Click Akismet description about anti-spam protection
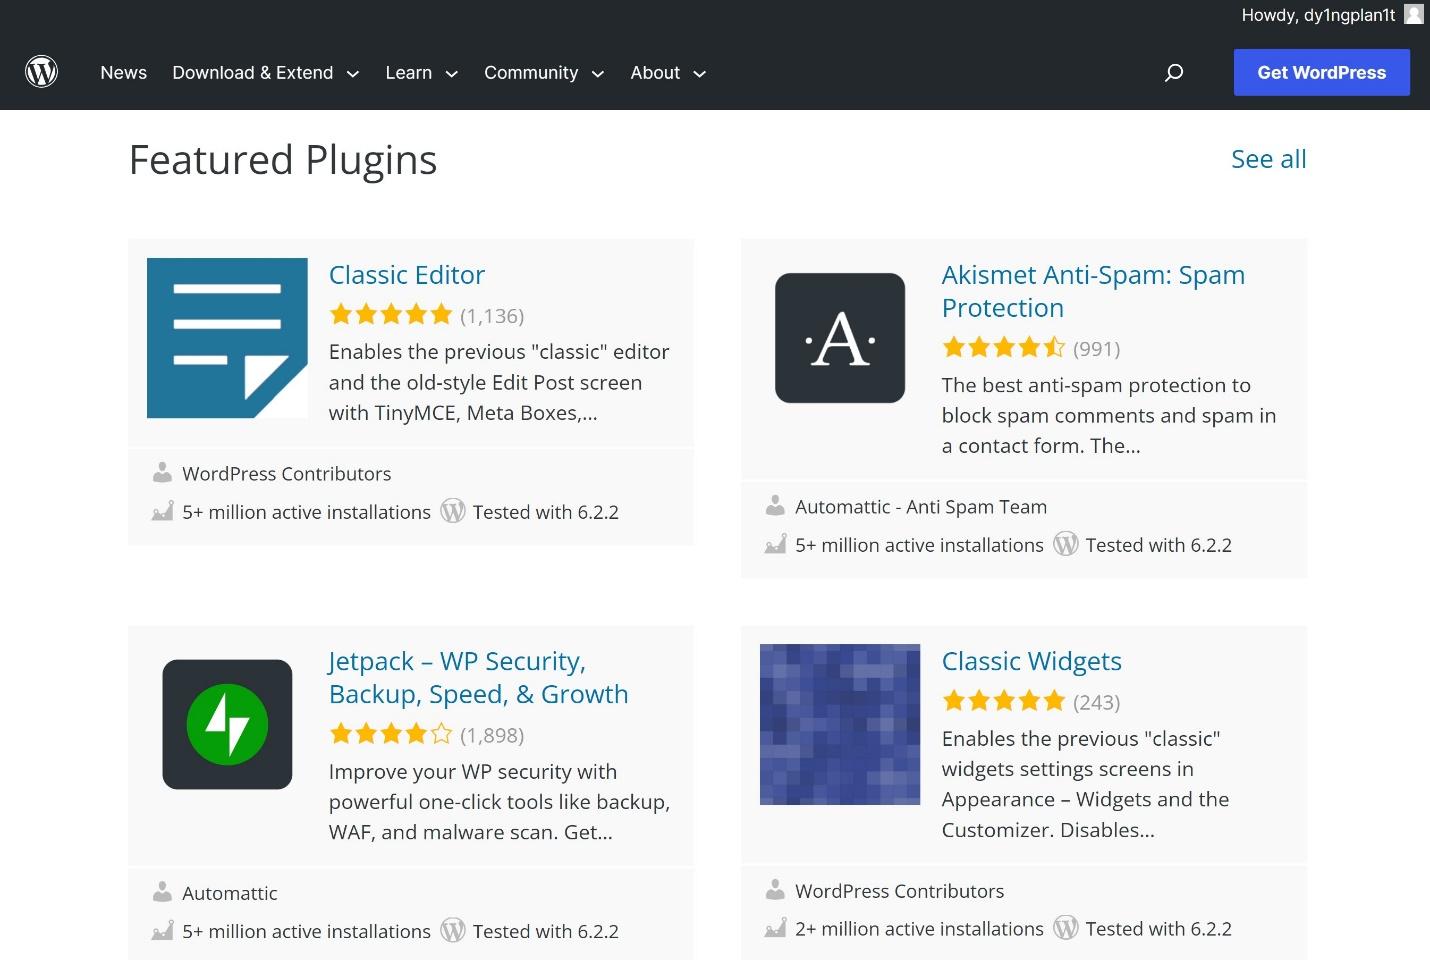Viewport: 1430px width, 960px height. tap(1109, 415)
